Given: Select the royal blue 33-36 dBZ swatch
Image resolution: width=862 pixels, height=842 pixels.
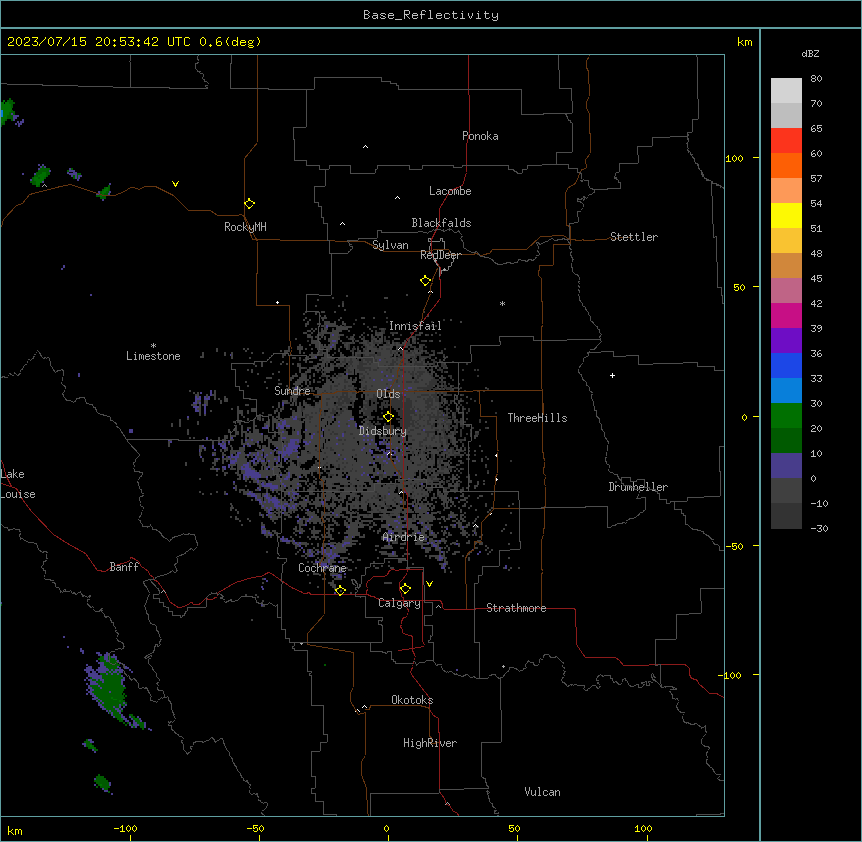Looking at the screenshot, I should point(786,365).
